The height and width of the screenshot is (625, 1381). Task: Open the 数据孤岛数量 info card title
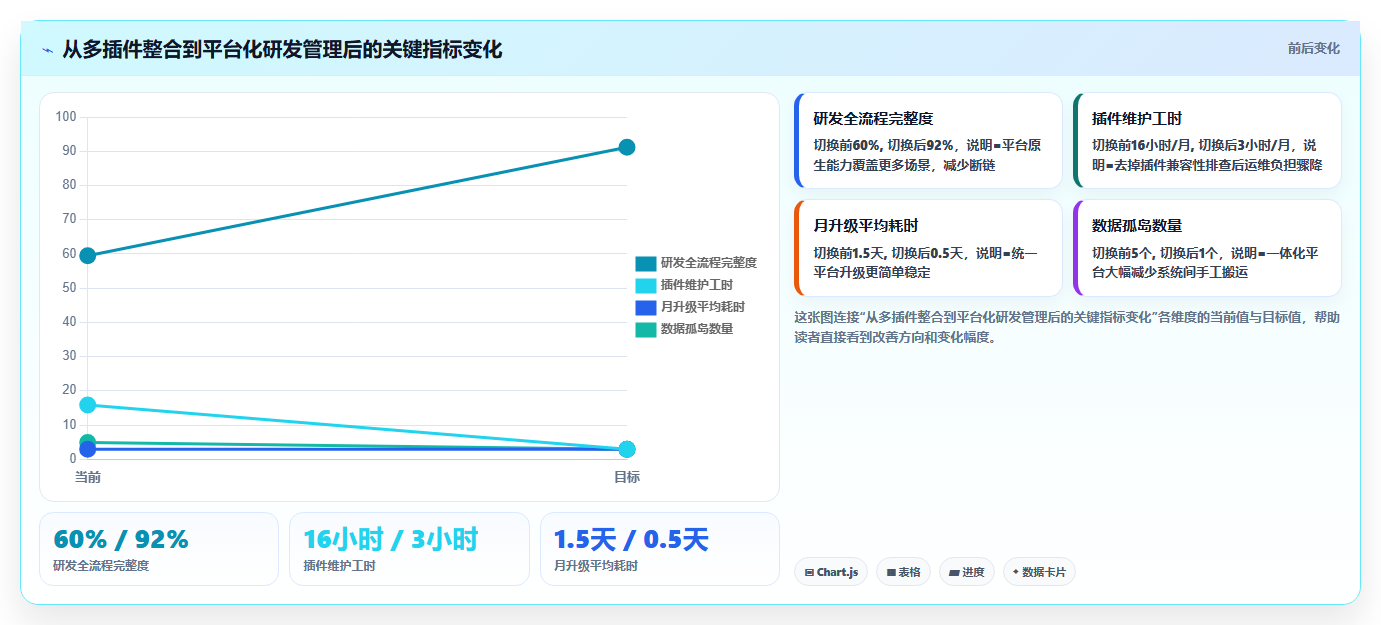[1137, 225]
